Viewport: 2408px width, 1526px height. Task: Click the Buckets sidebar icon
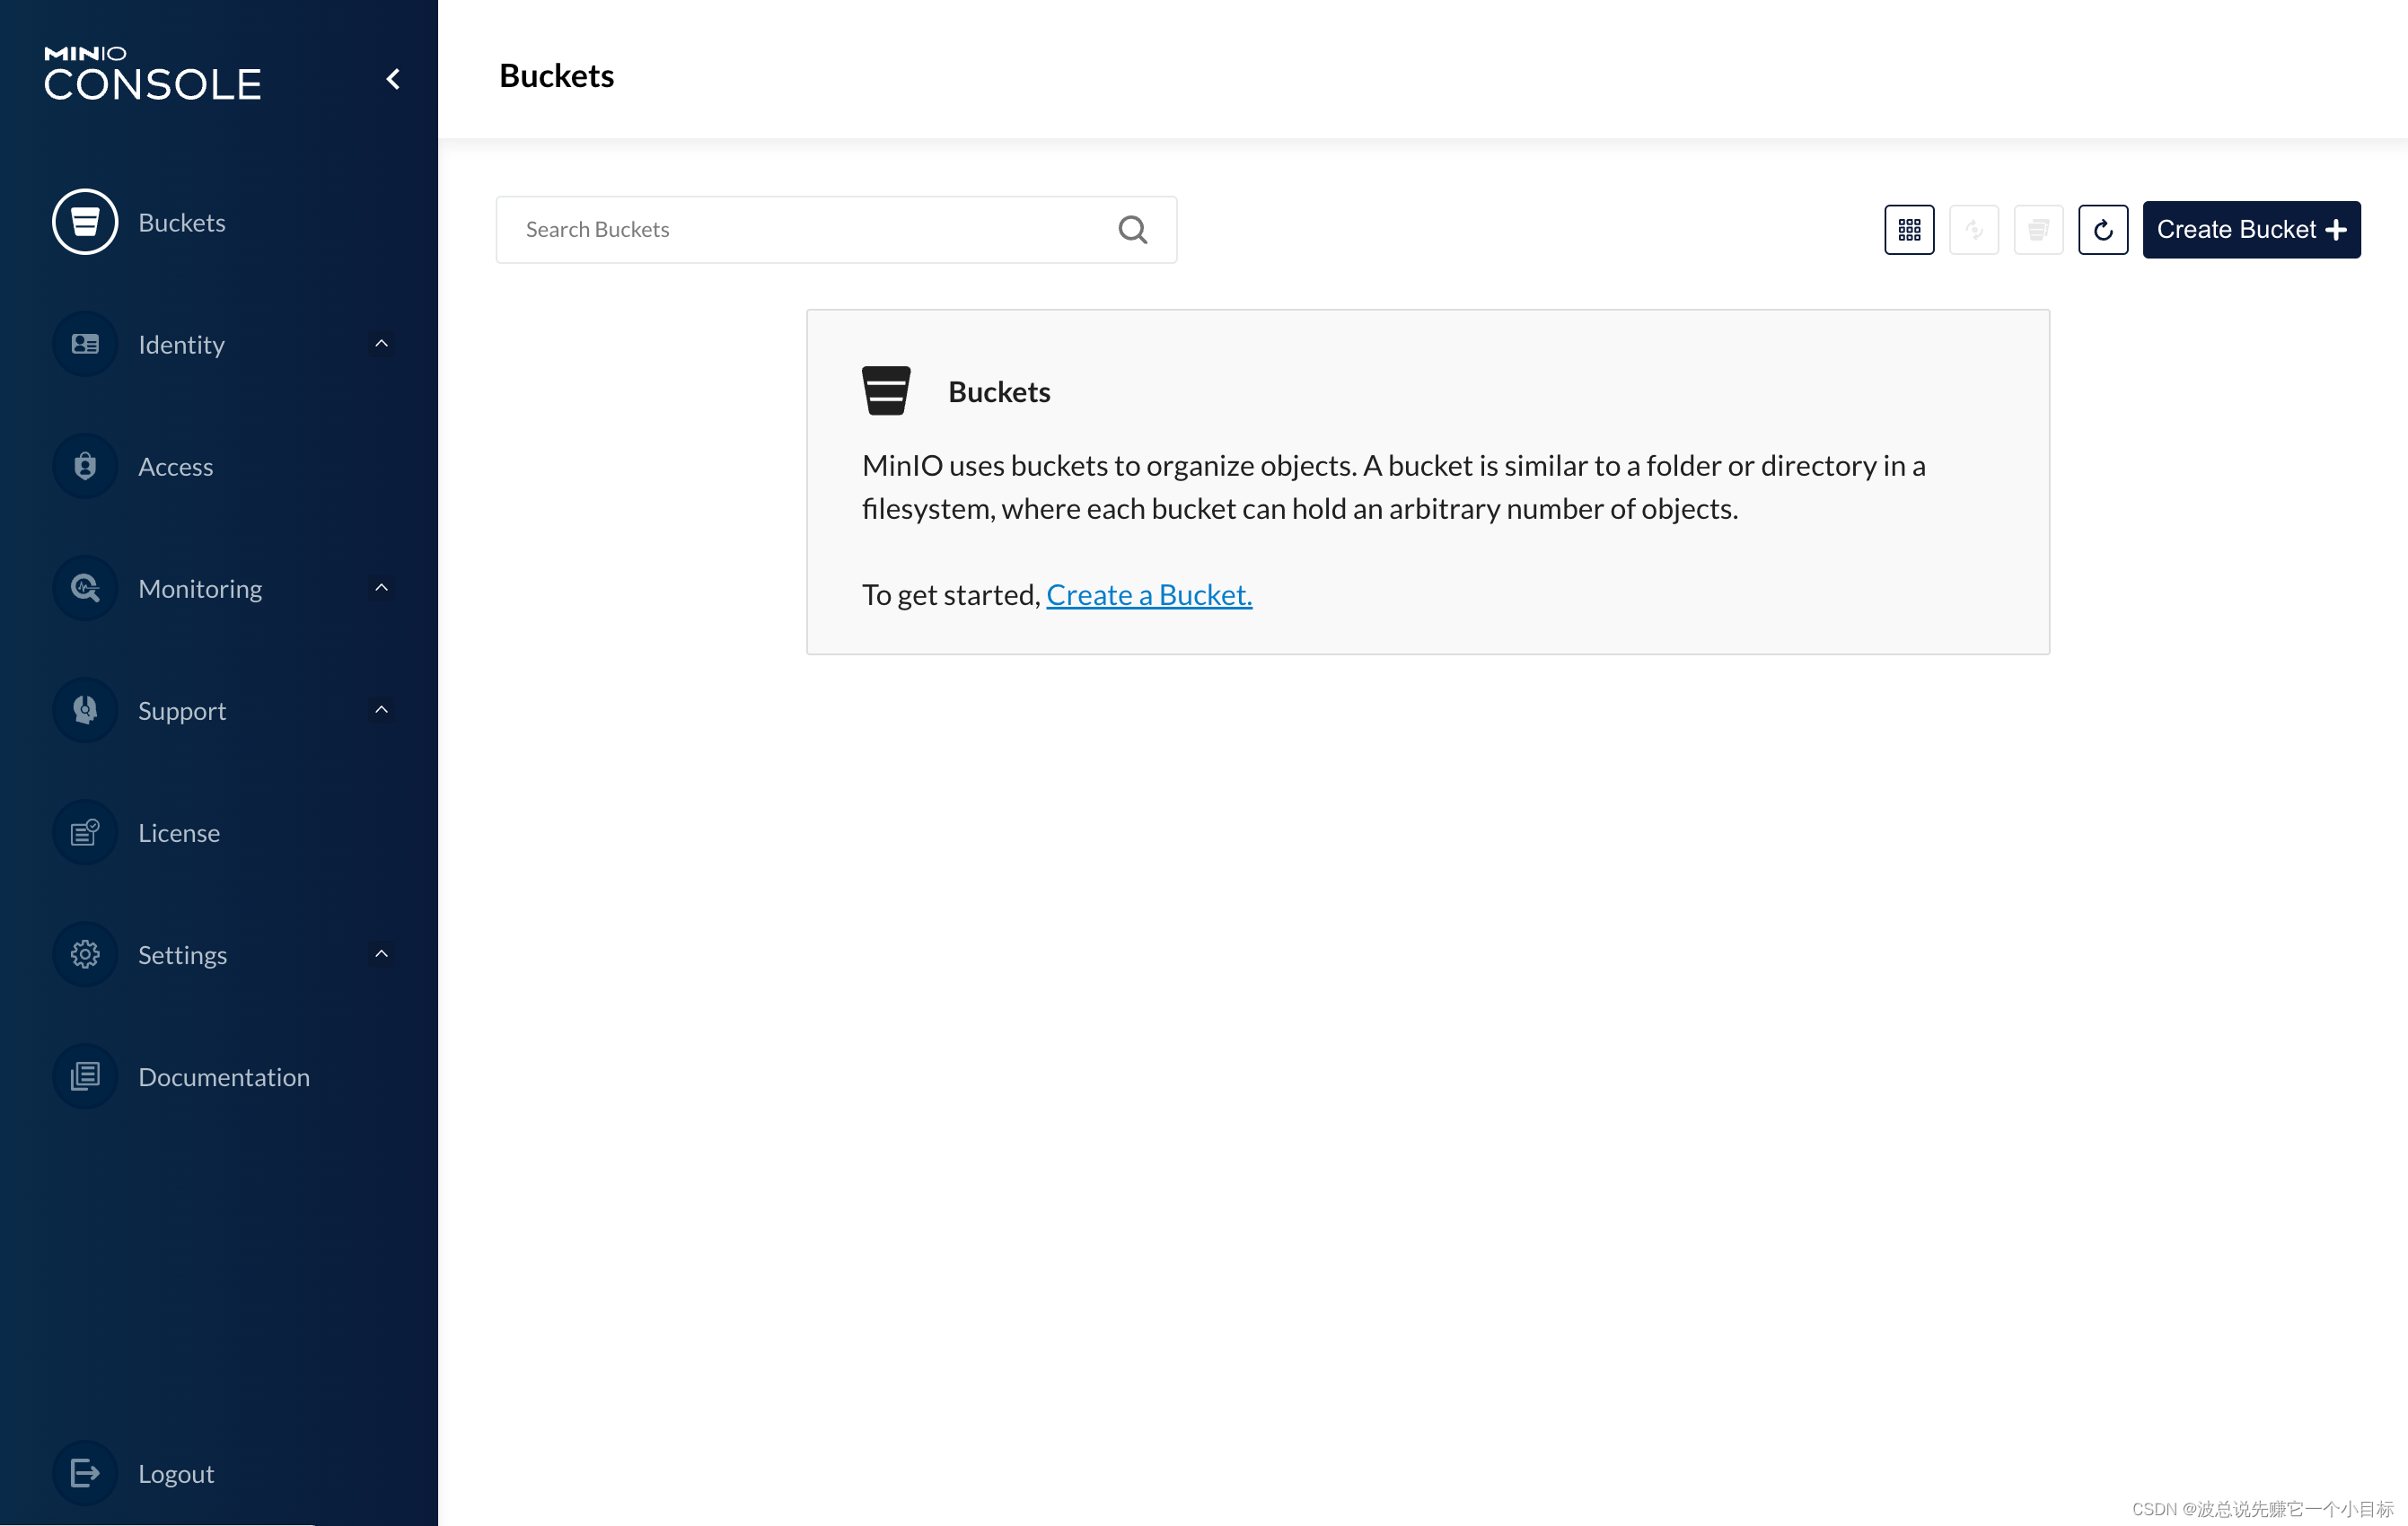pyautogui.click(x=85, y=222)
